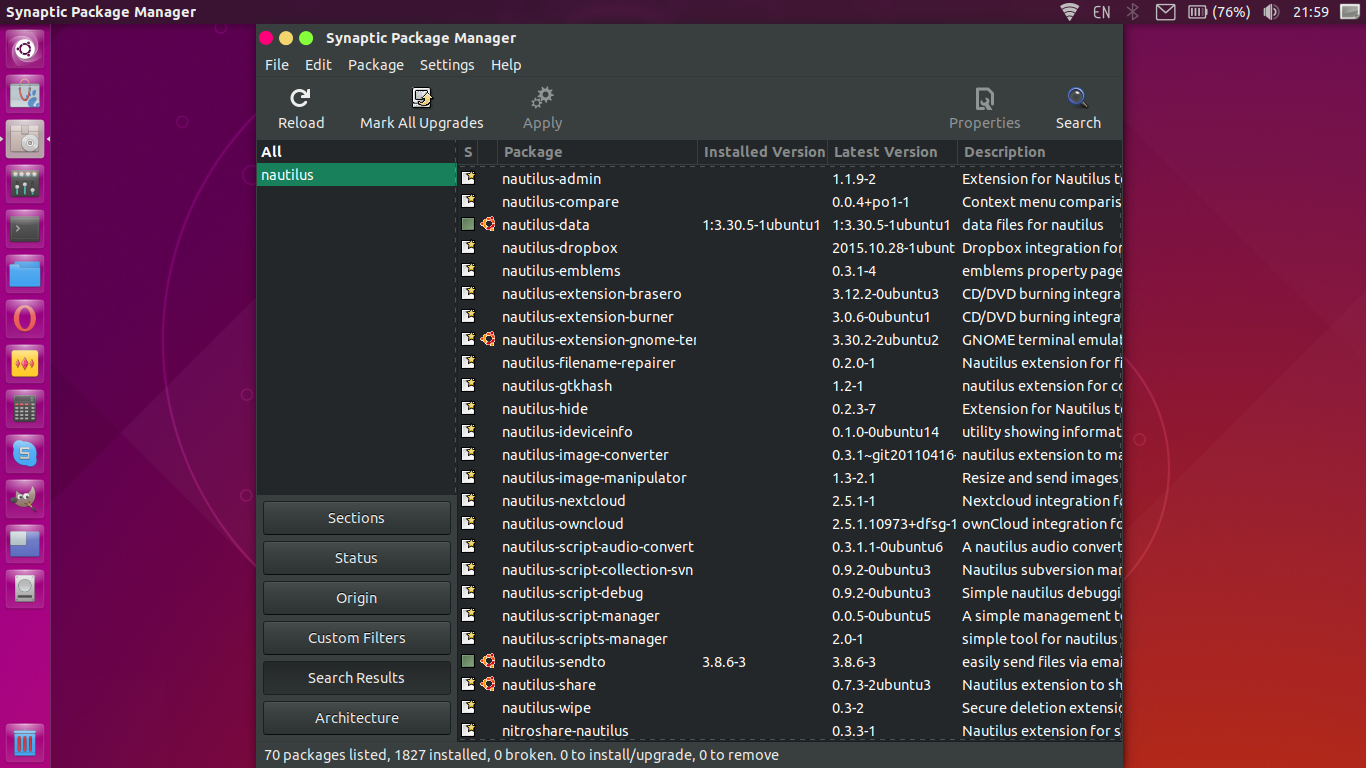The image size is (1366, 768).
Task: Click Ubuntu logo beside nautilus-share
Action: tap(488, 685)
